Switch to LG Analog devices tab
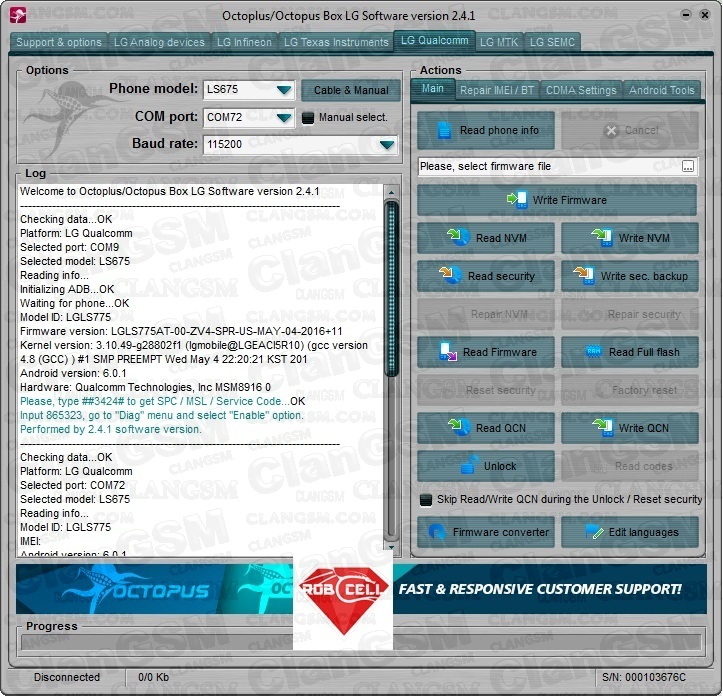Screen dimensions: 723x696 point(159,42)
